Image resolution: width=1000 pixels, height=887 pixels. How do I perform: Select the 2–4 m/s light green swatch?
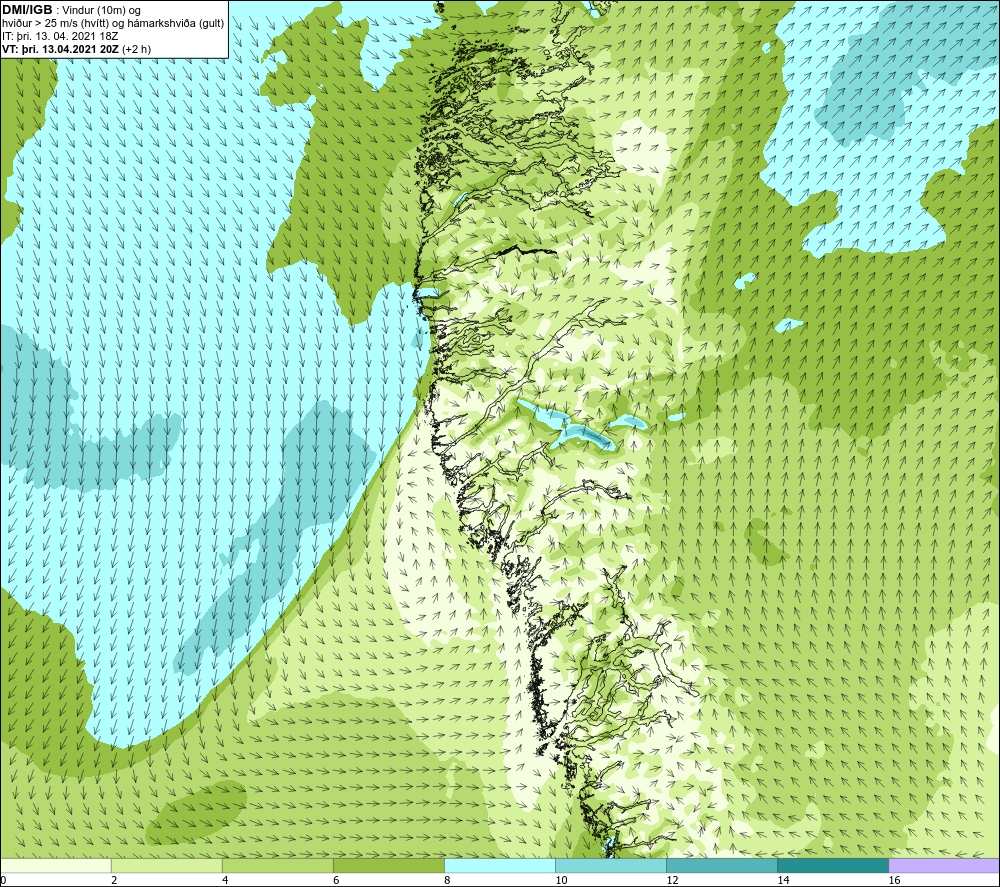(167, 865)
